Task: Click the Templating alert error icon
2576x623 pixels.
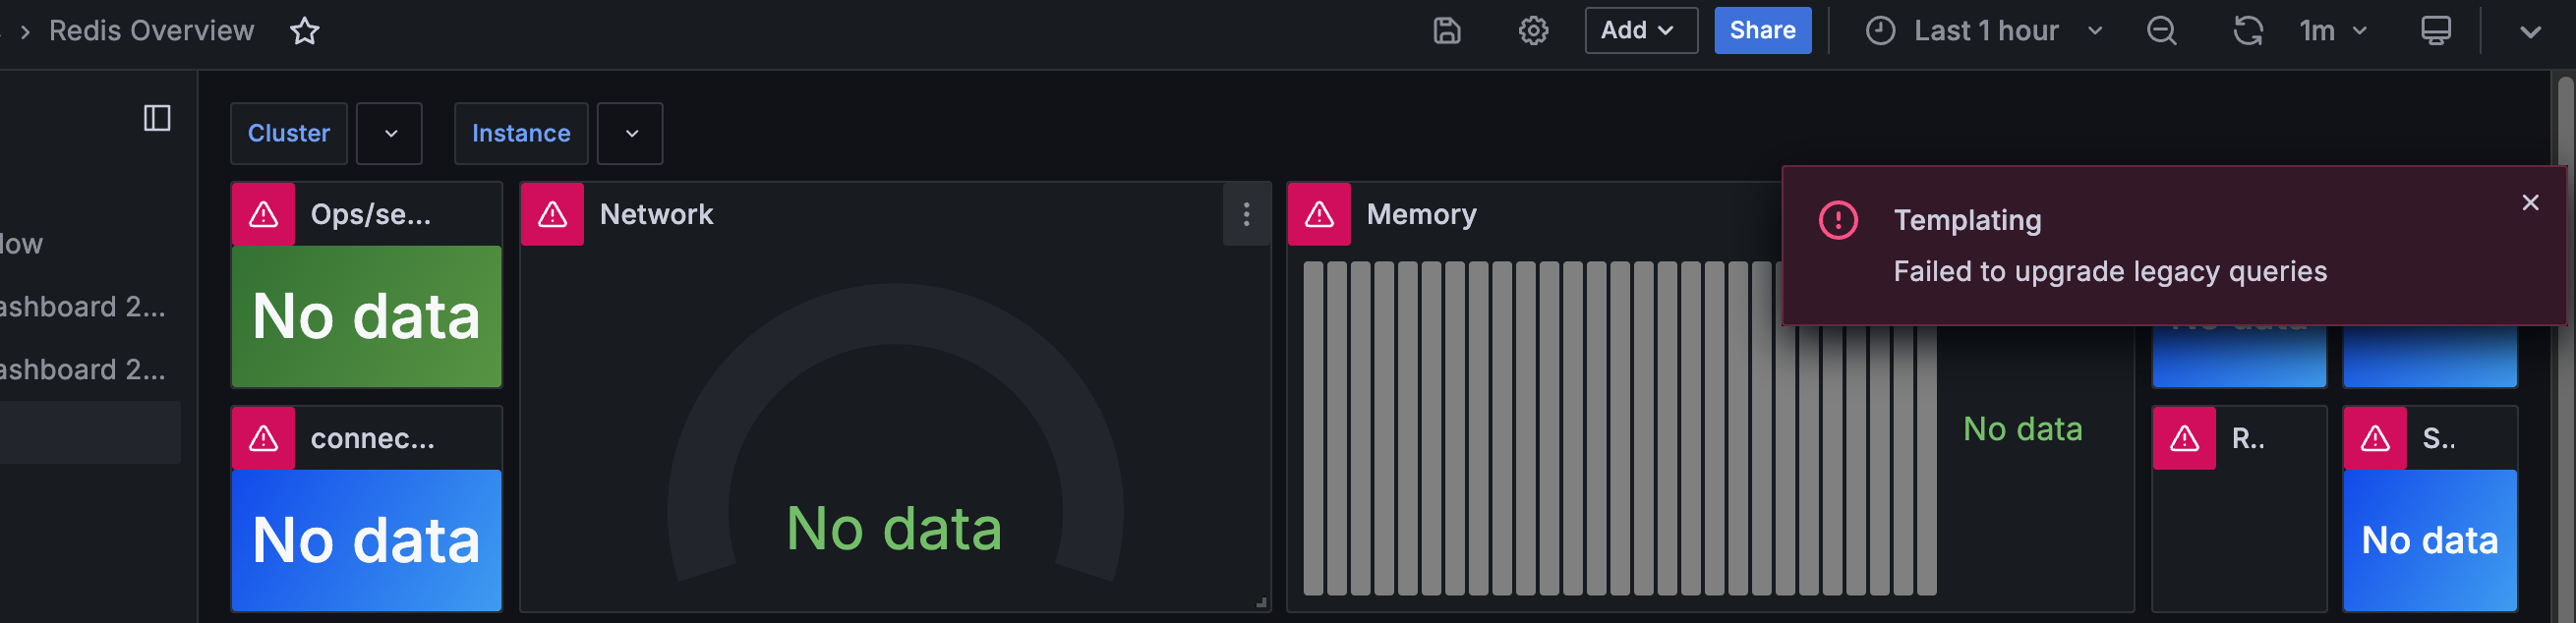Action: (x=1838, y=220)
